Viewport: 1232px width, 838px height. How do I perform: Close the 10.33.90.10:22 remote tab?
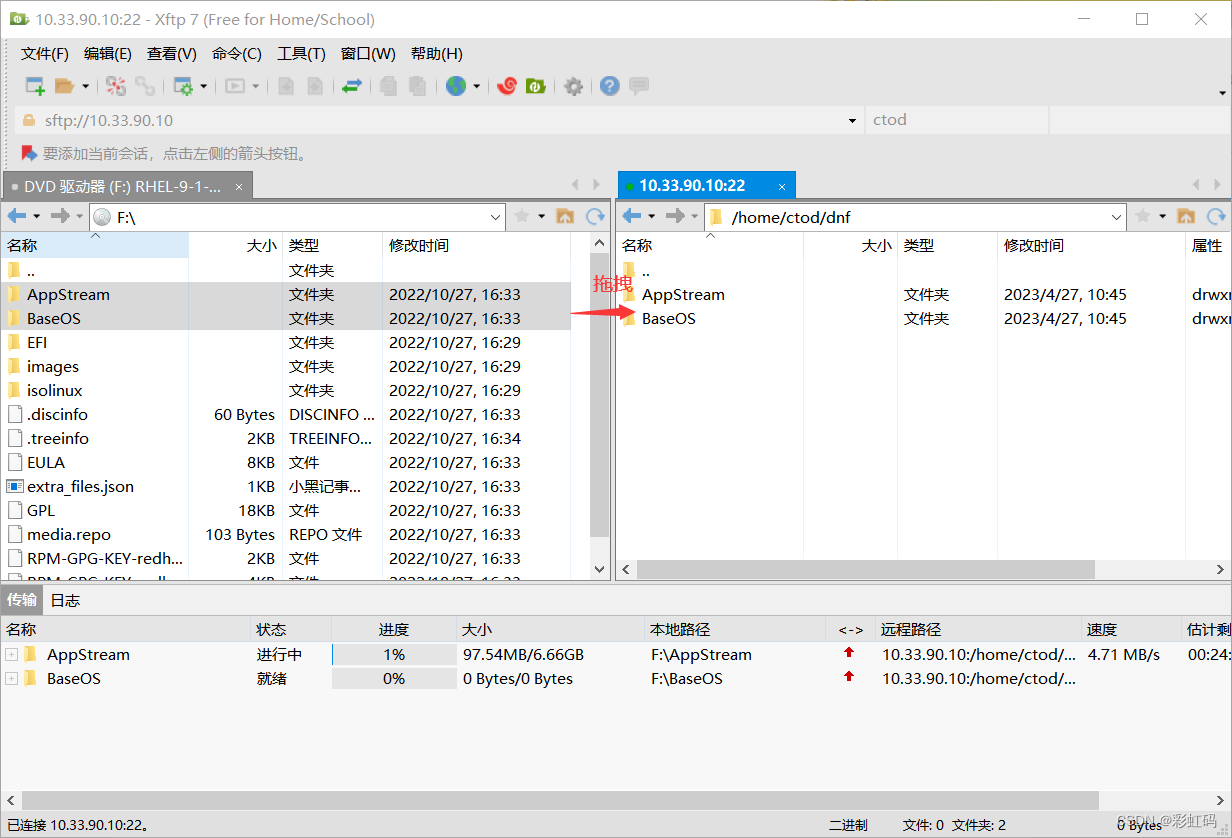[x=782, y=186]
